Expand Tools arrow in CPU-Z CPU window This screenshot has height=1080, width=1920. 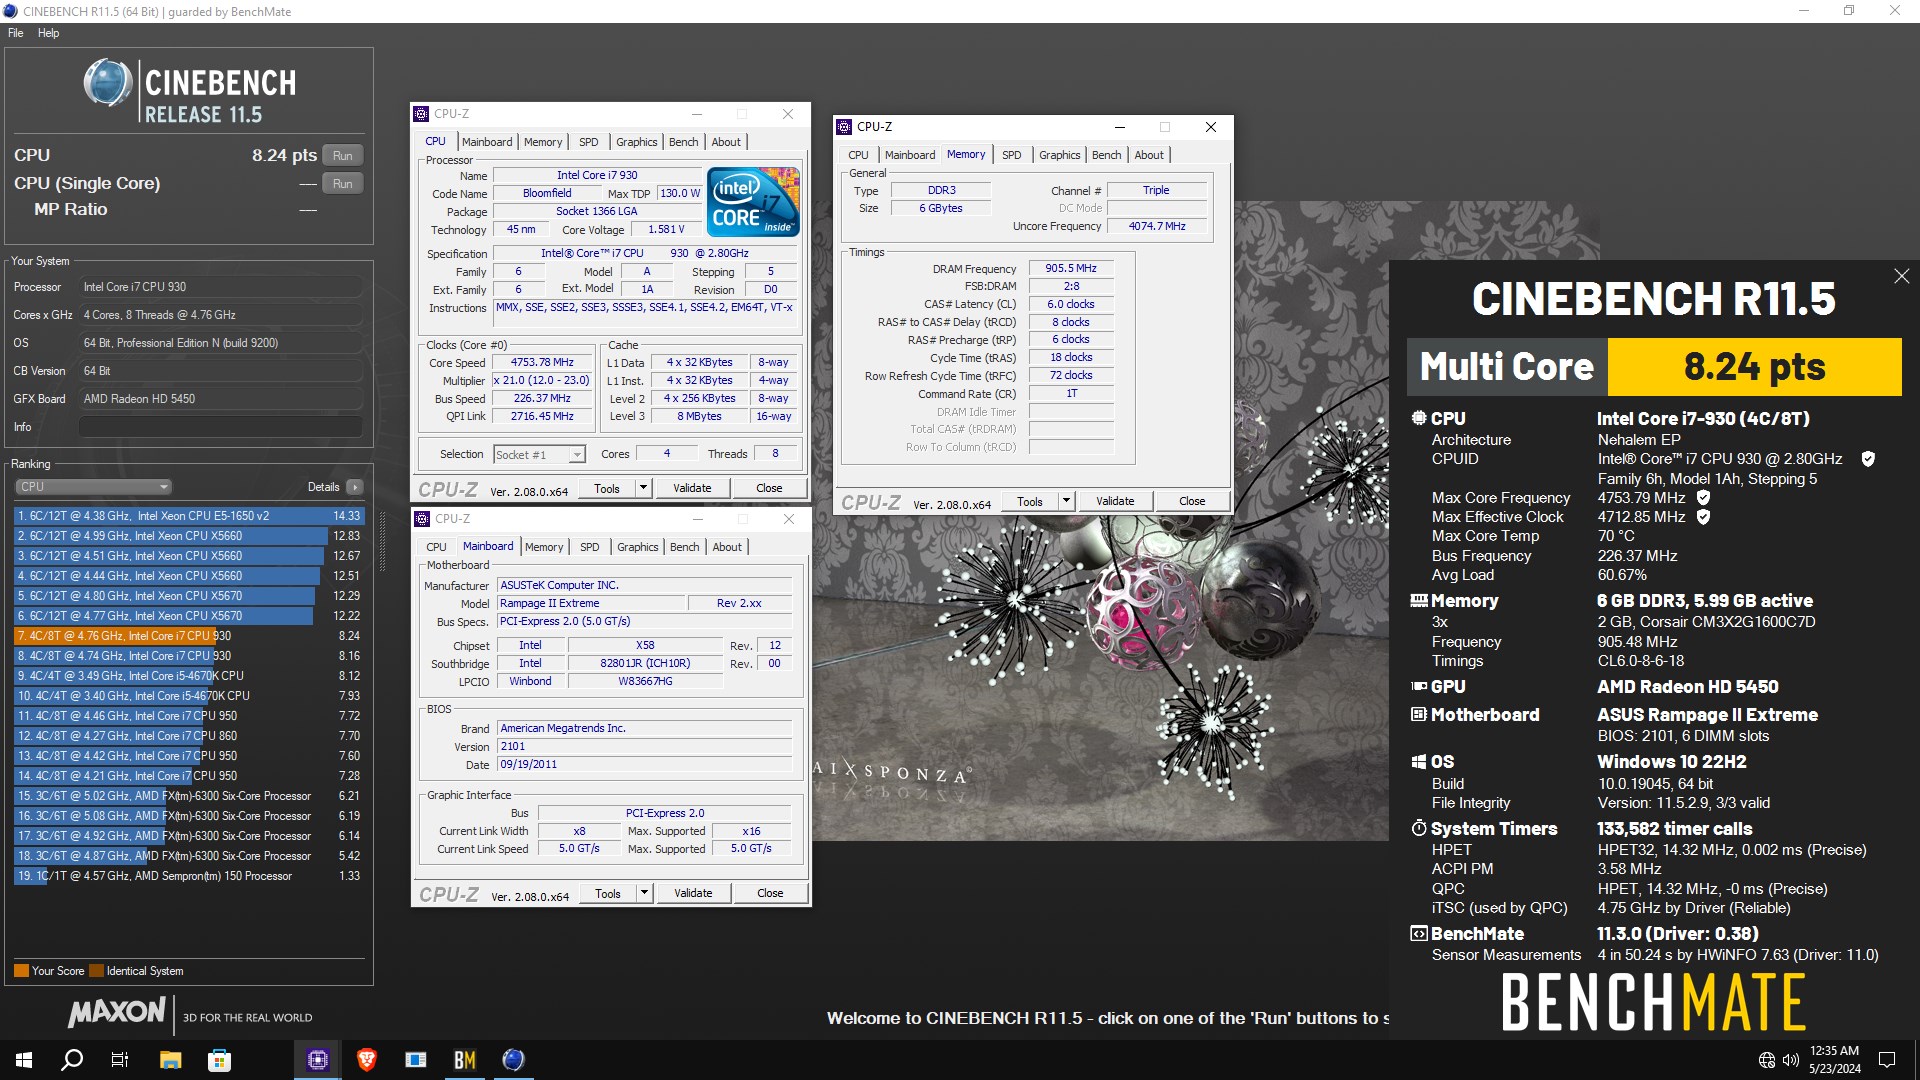click(643, 488)
